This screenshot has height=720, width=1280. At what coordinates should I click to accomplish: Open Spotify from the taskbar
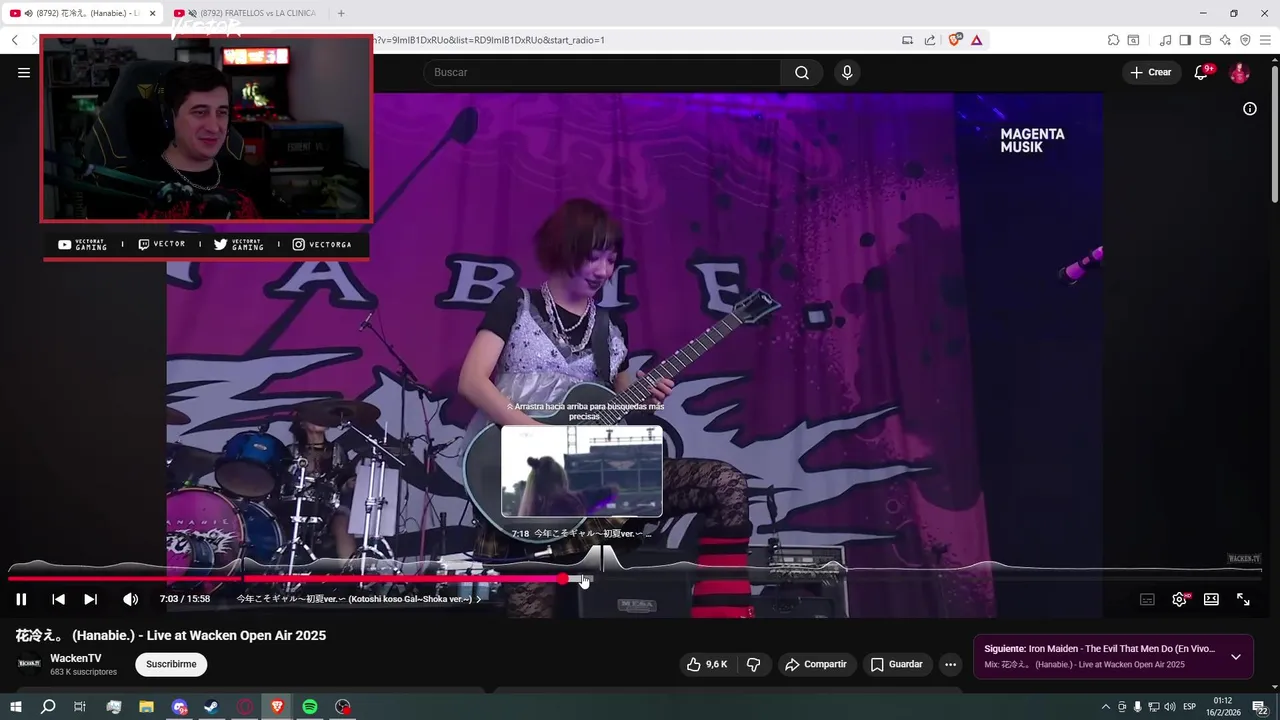pyautogui.click(x=310, y=707)
